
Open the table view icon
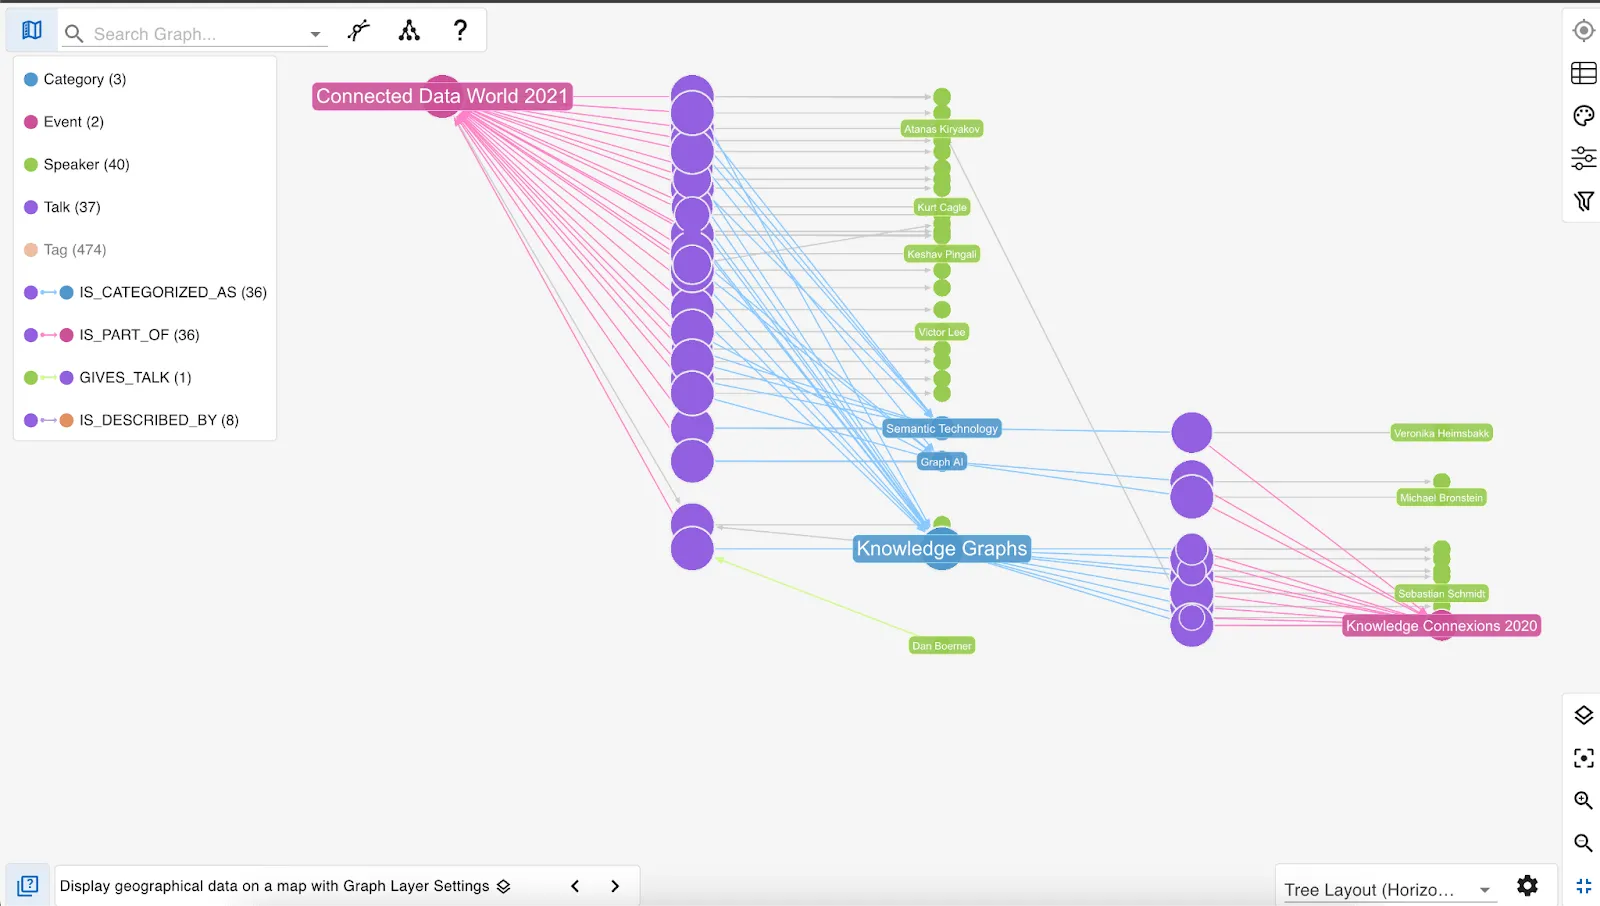pyautogui.click(x=1583, y=73)
